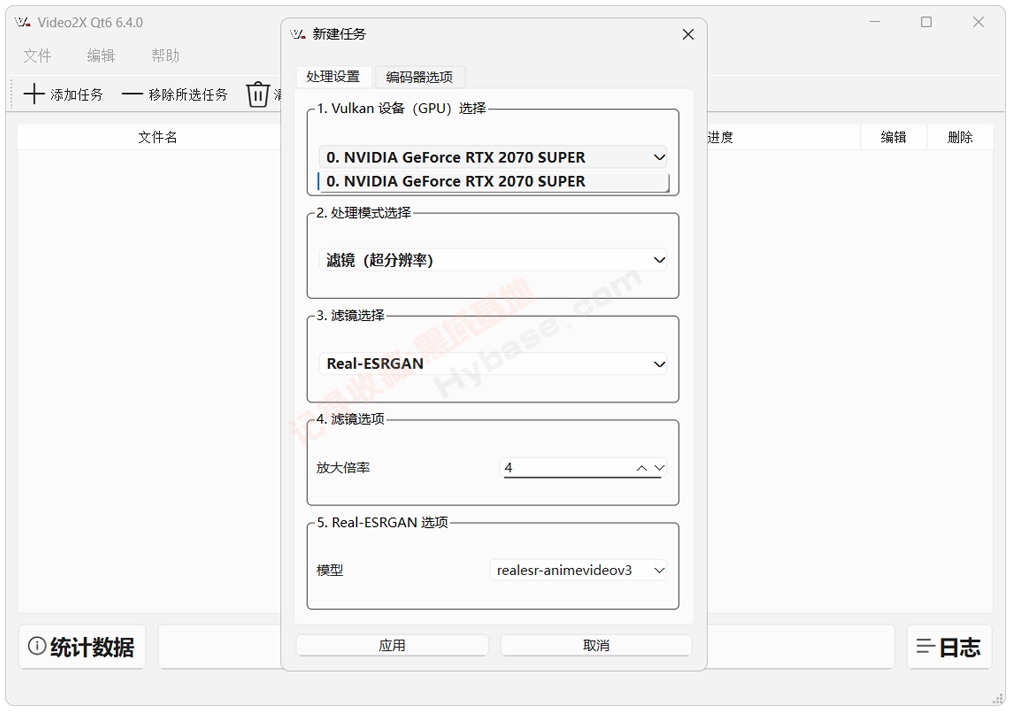Click the 文件名 column header
Viewport: 1011px width, 714px height.
[157, 137]
